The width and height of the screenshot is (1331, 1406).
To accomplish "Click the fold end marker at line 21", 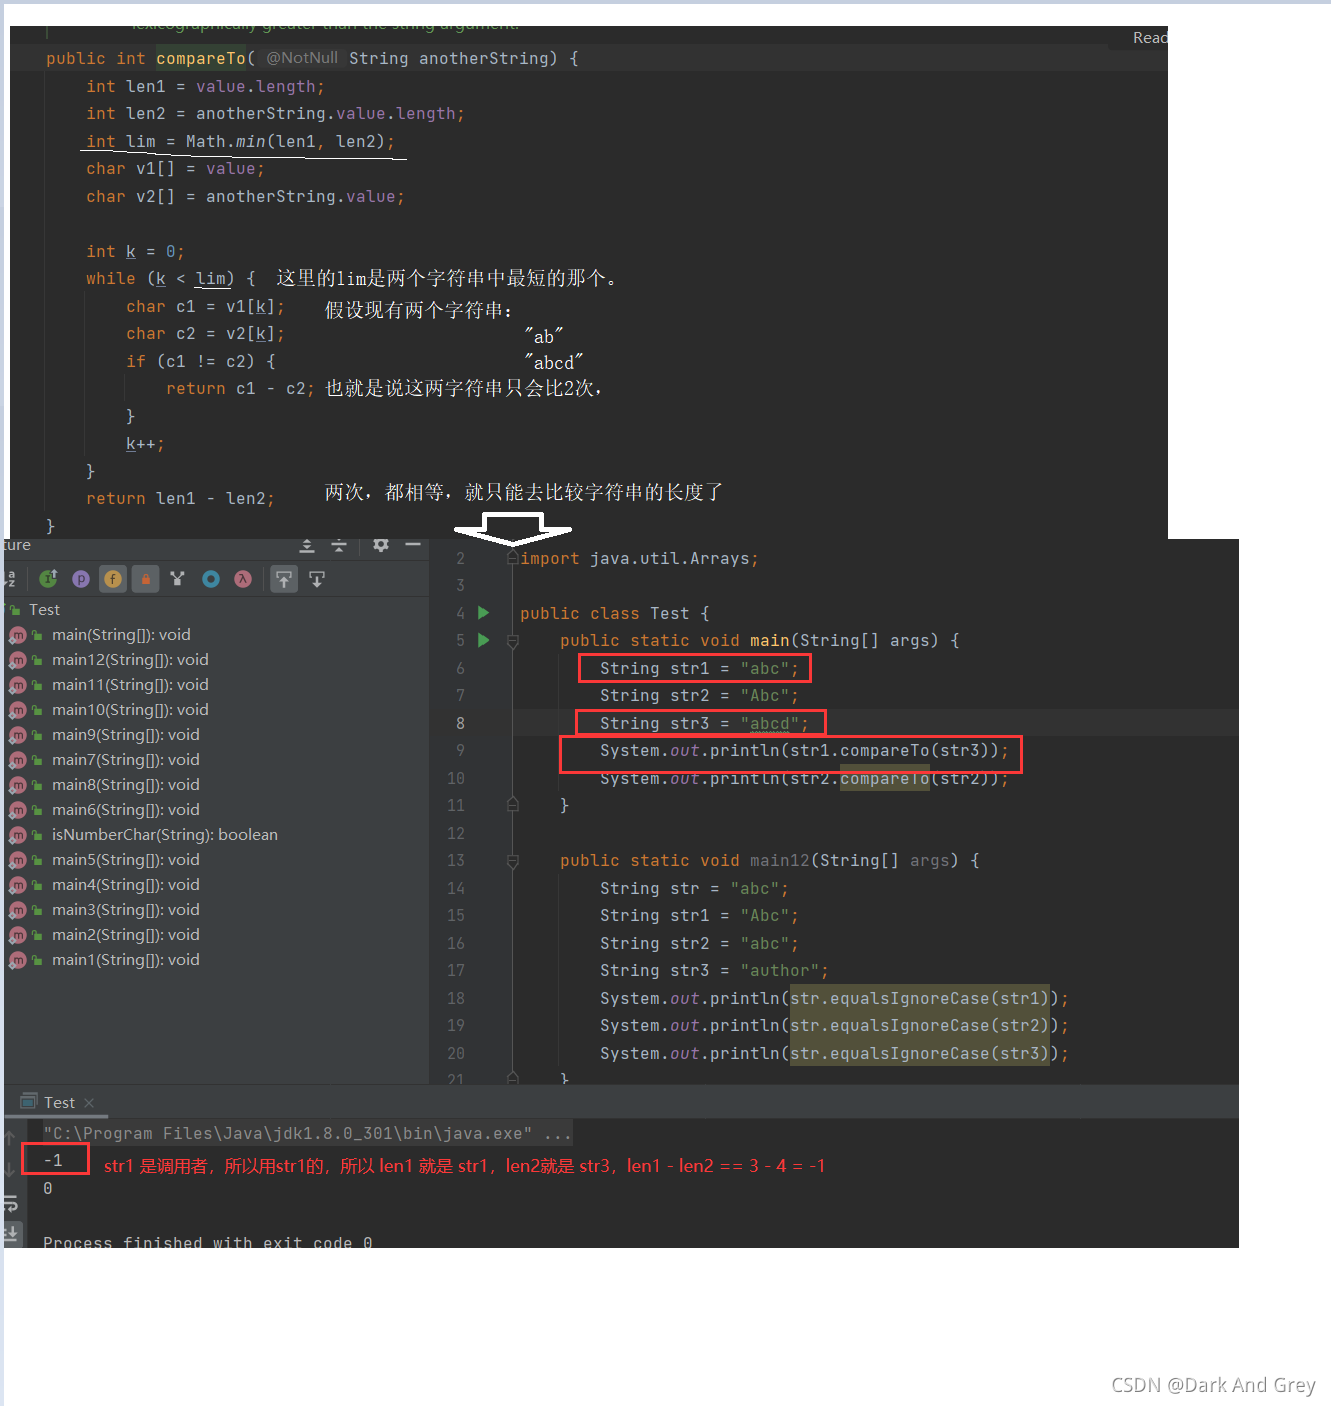I will 512,1078.
